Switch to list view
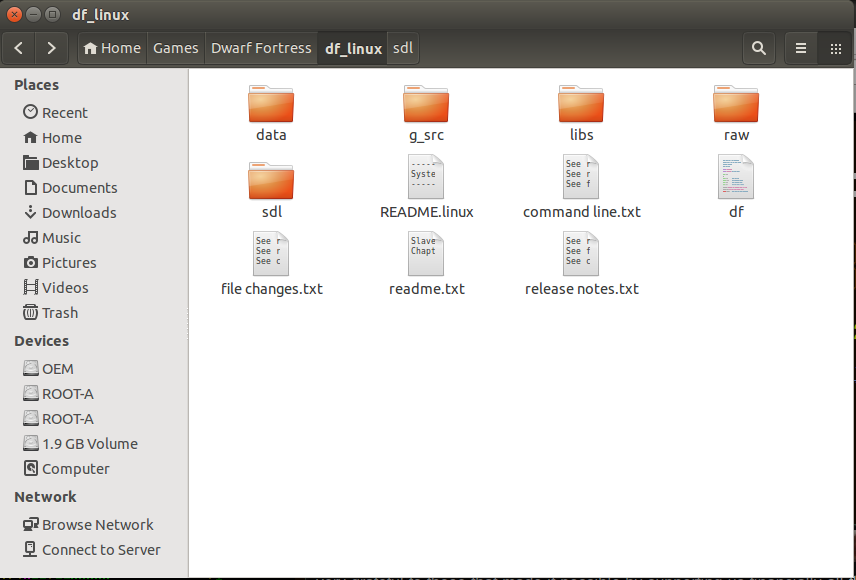The height and width of the screenshot is (580, 856). (x=801, y=48)
